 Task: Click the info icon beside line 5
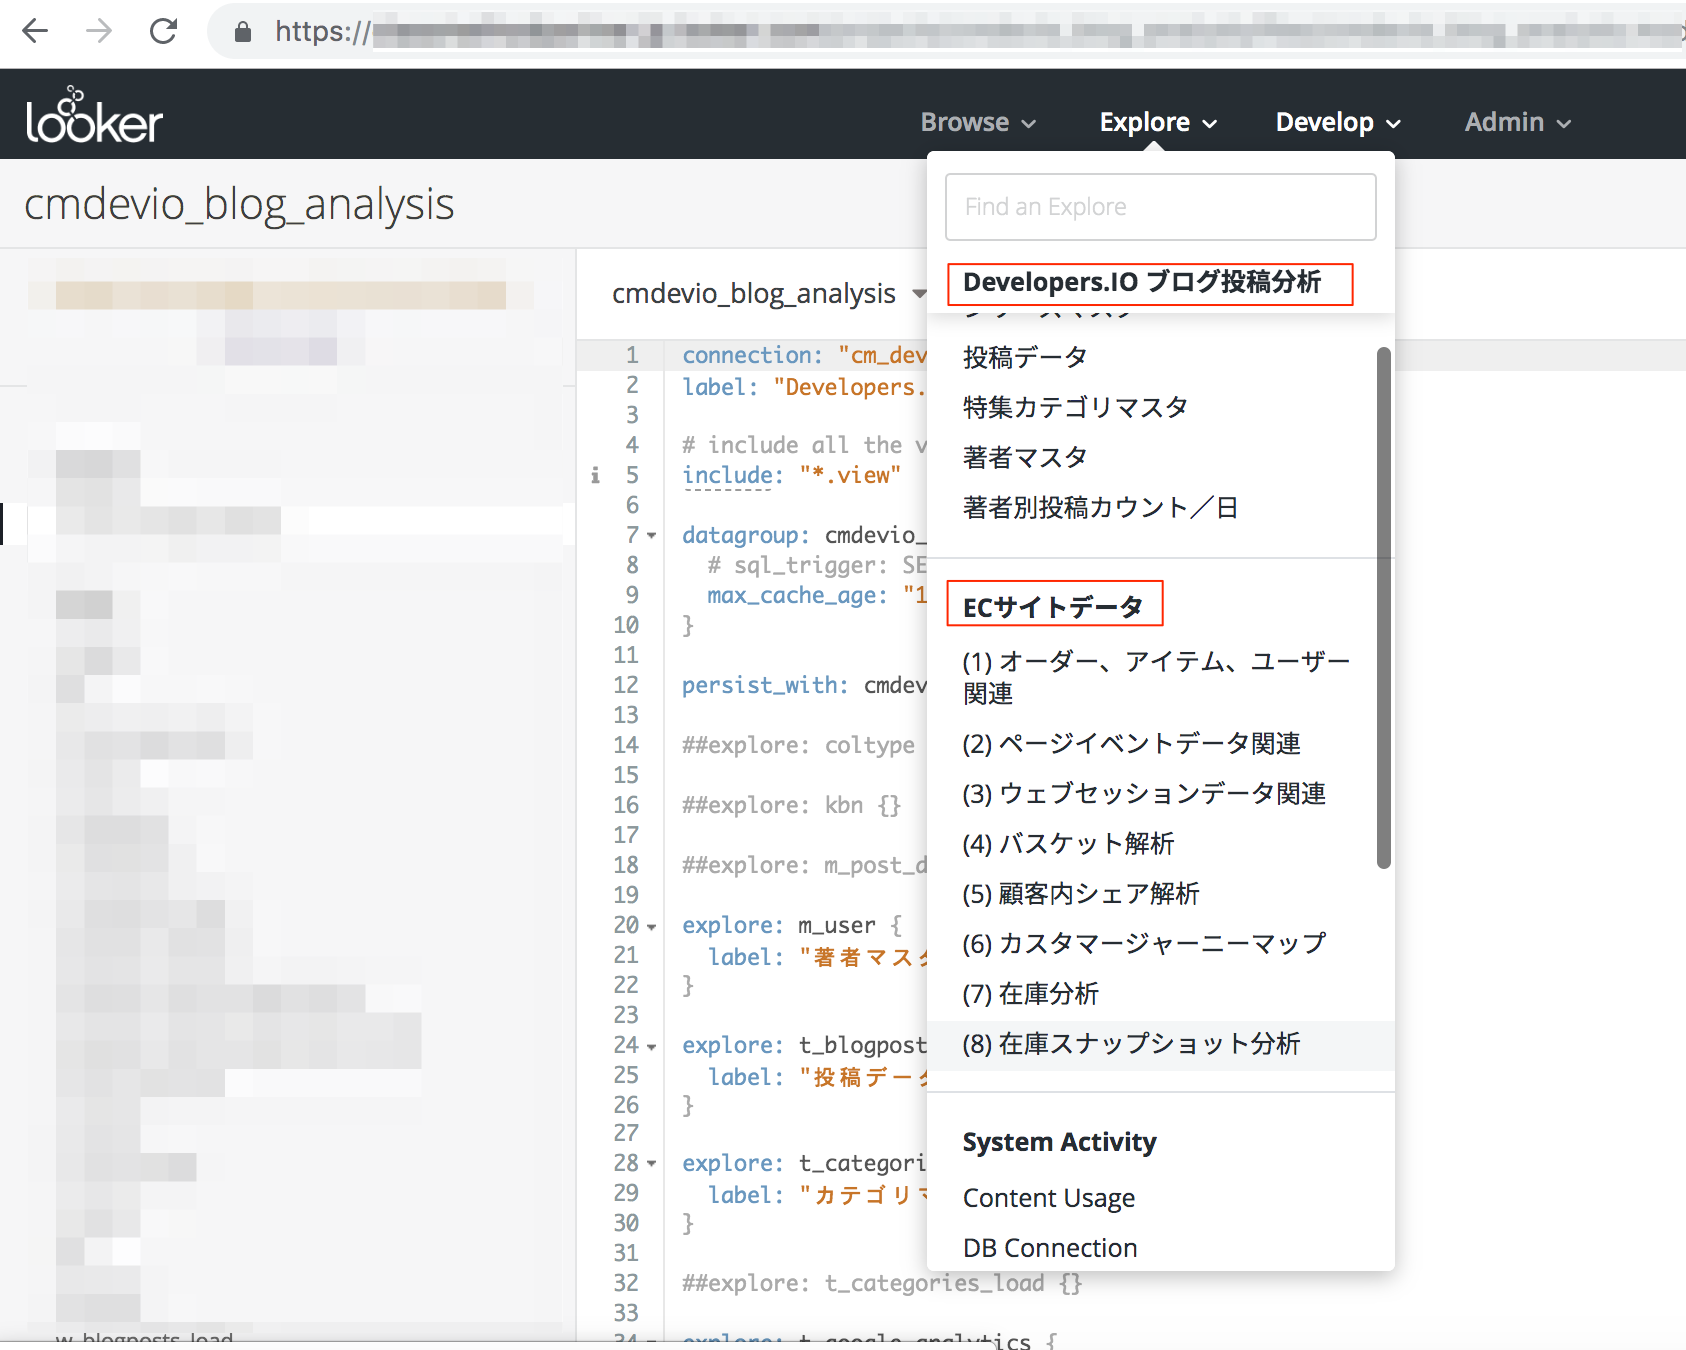point(594,476)
